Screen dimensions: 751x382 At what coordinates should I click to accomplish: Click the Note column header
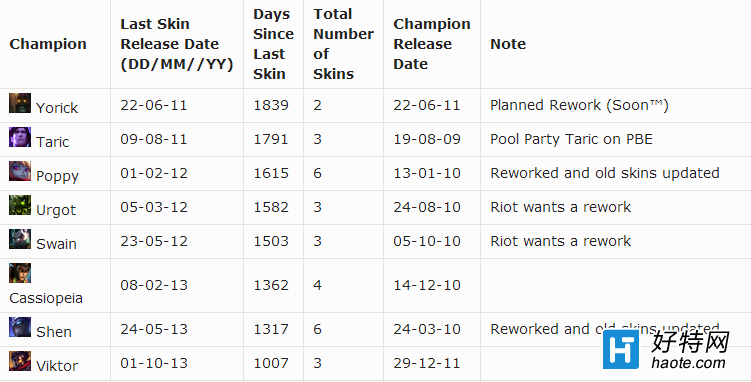508,44
